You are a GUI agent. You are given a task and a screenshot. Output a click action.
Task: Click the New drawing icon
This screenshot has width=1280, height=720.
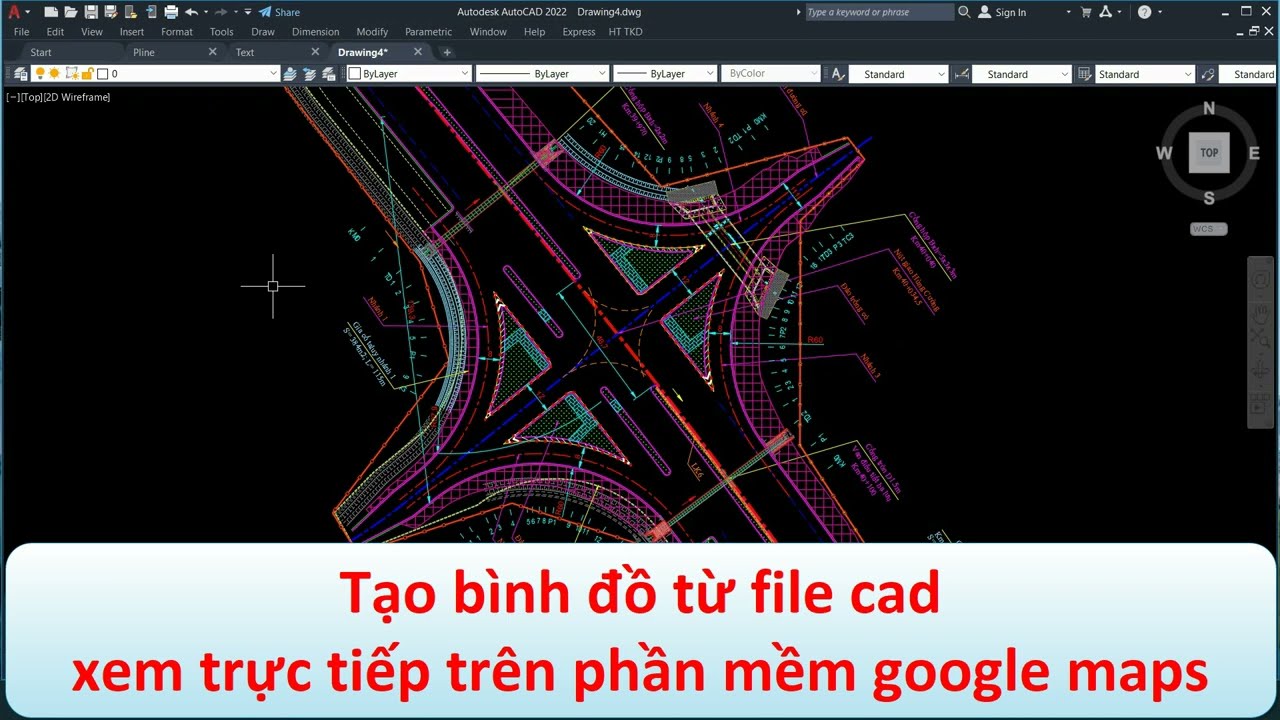click(x=51, y=12)
